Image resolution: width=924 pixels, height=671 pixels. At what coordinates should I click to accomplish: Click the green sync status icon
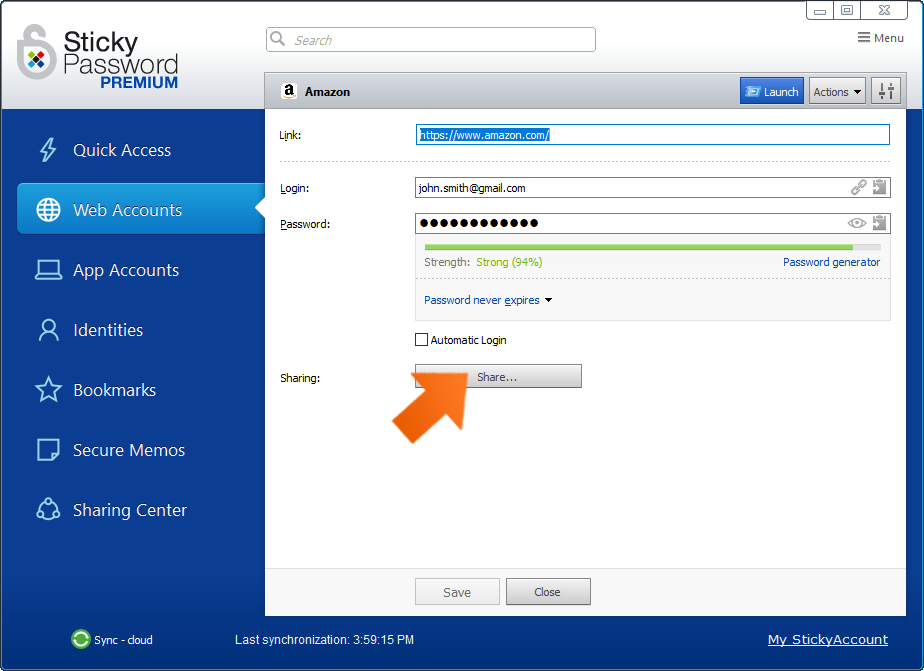(x=81, y=639)
